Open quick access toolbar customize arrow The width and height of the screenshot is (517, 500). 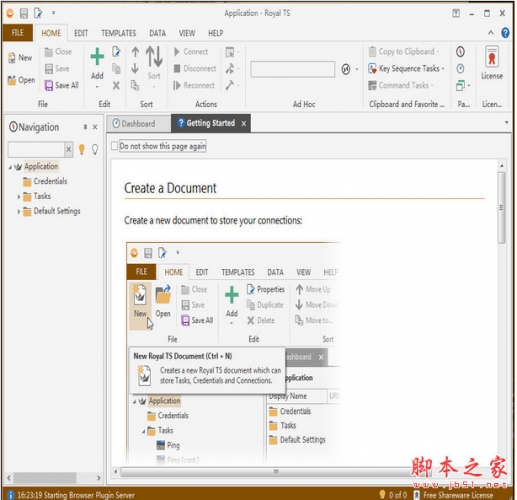tap(53, 13)
